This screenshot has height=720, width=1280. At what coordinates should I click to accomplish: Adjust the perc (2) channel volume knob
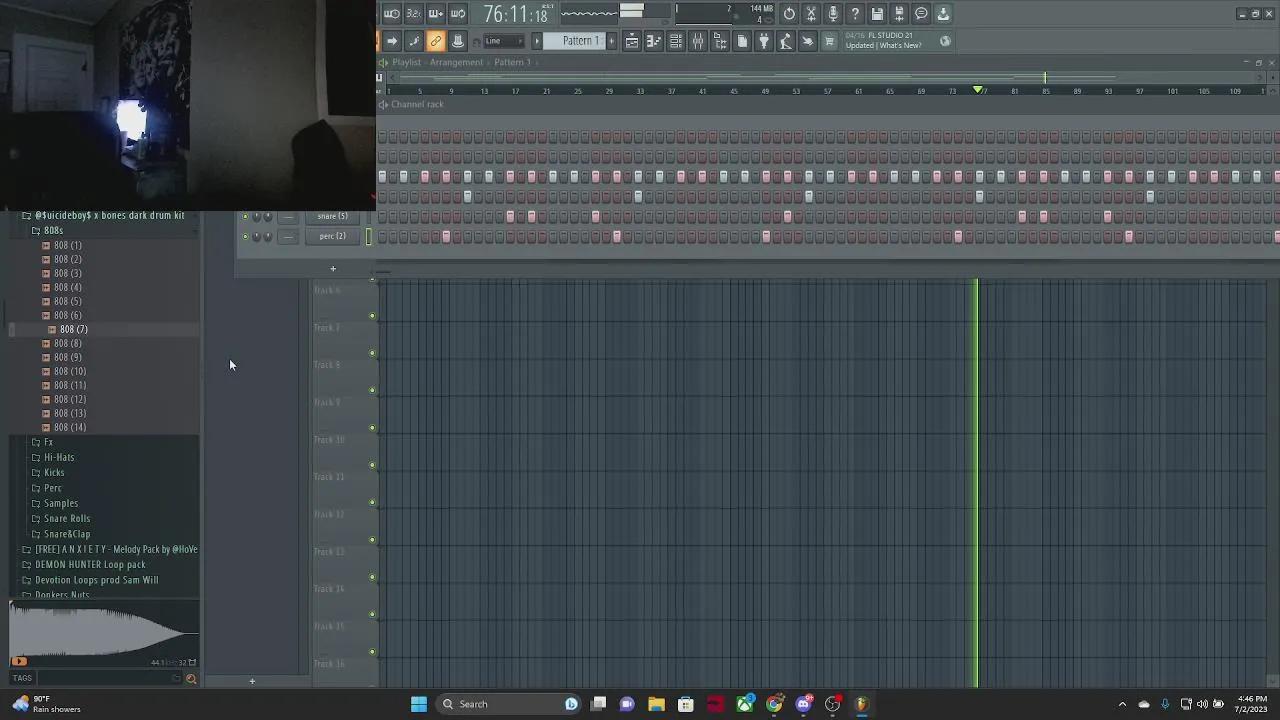267,236
